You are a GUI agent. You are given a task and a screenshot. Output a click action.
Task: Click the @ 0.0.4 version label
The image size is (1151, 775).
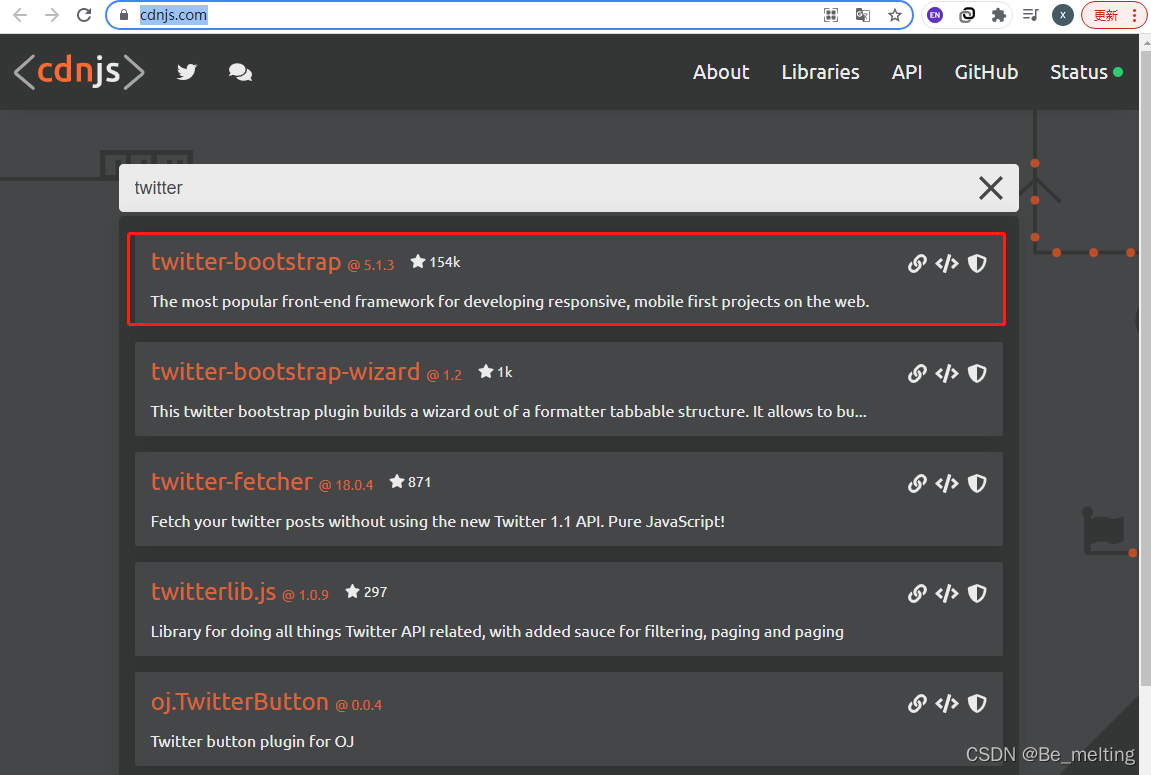coord(359,705)
